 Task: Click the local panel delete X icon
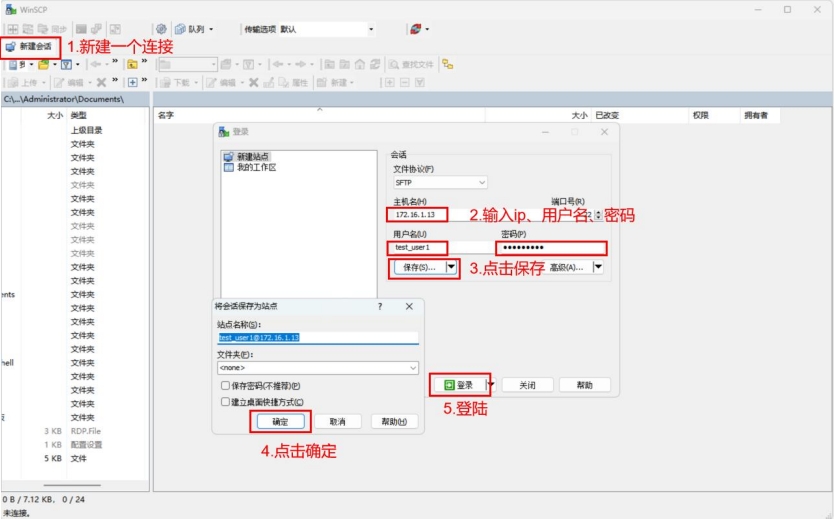coord(101,82)
